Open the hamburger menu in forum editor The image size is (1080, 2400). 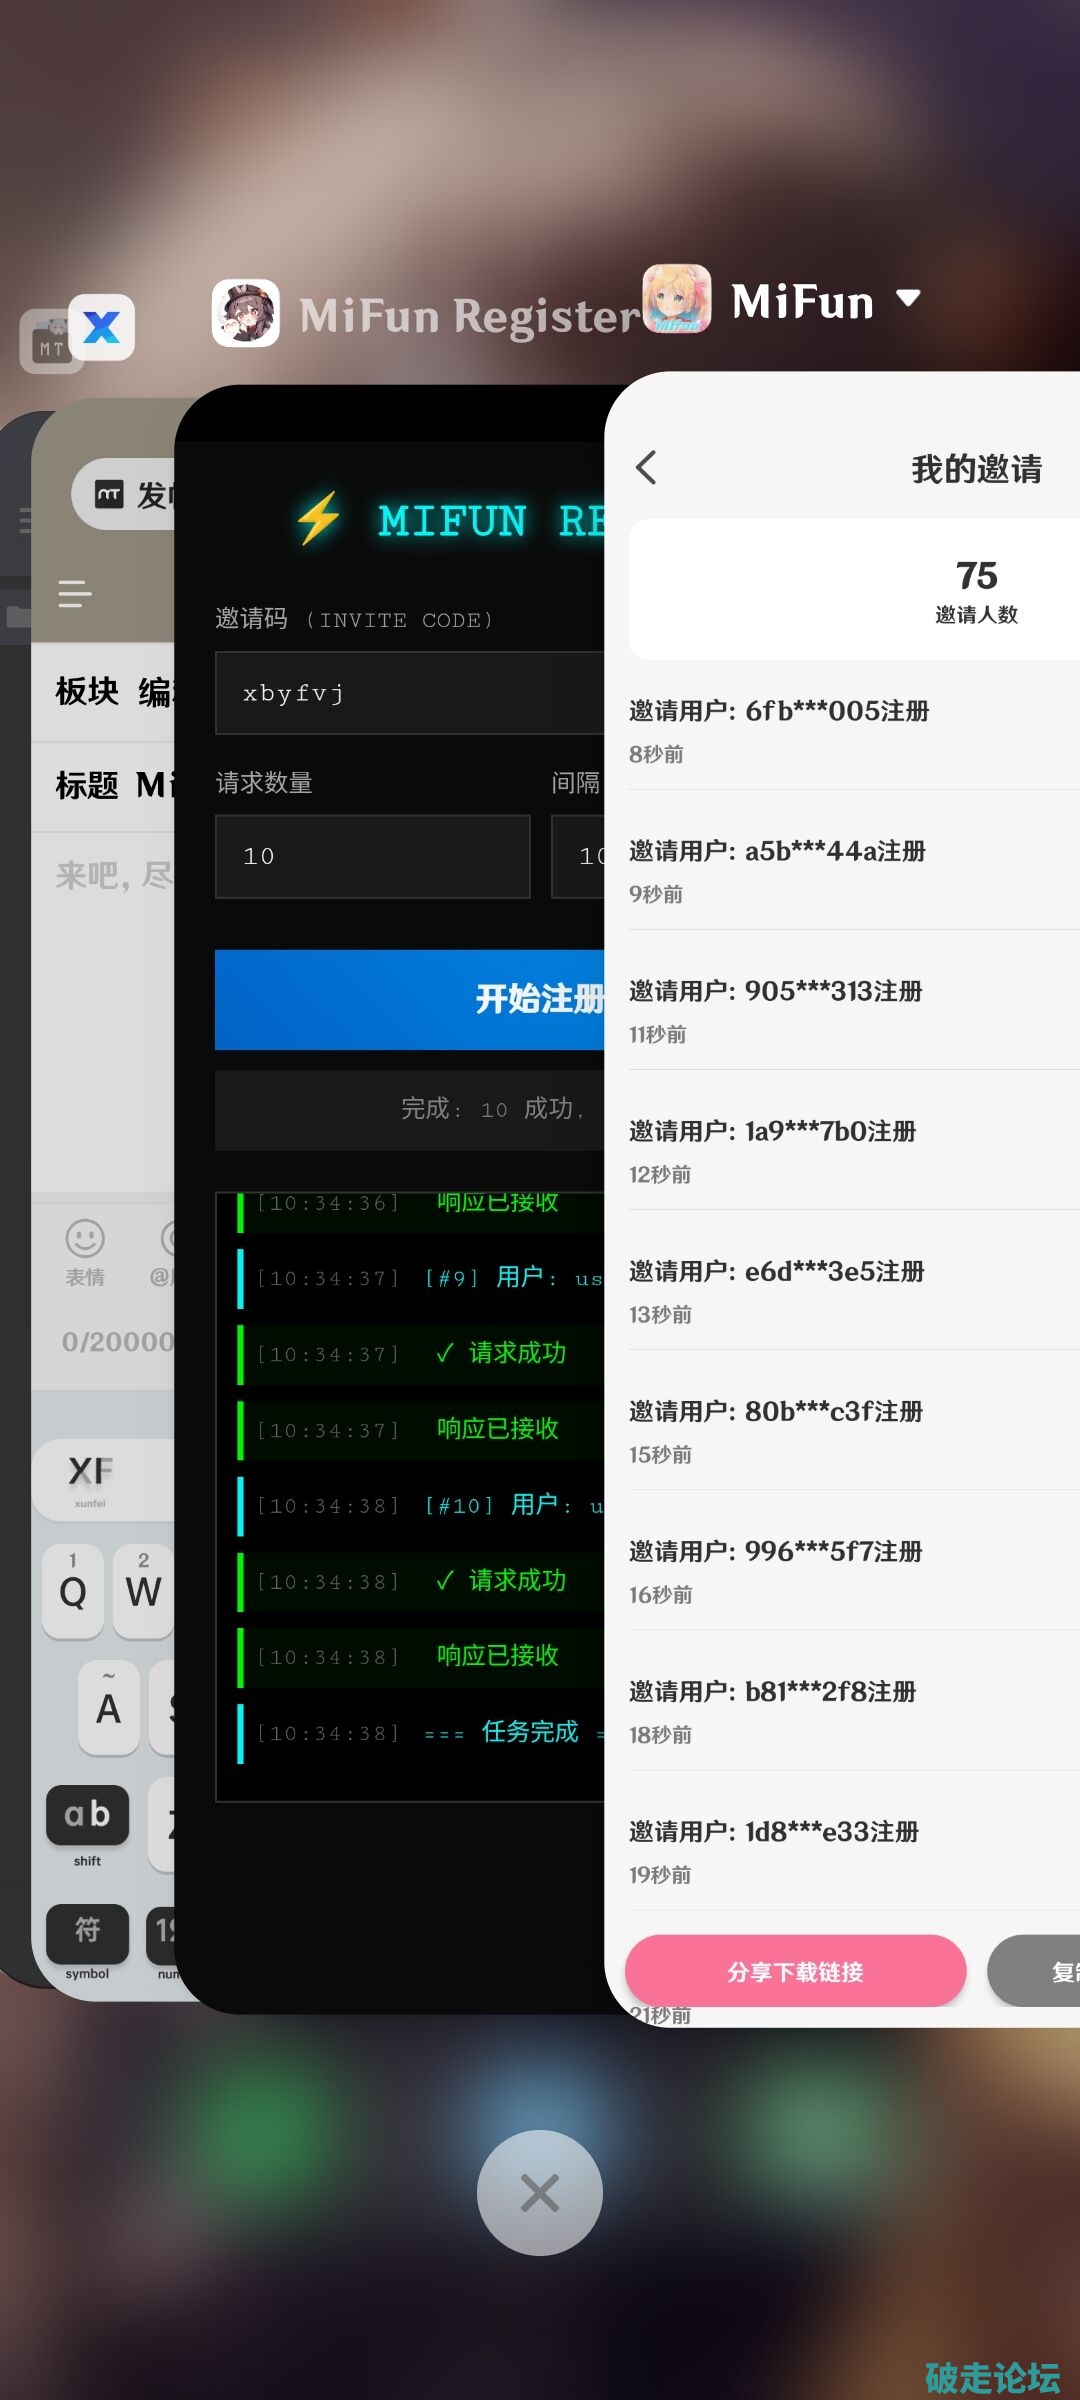point(75,594)
